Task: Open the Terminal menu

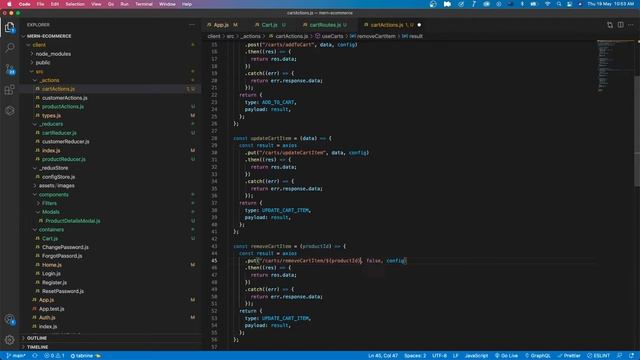Action: (144, 4)
